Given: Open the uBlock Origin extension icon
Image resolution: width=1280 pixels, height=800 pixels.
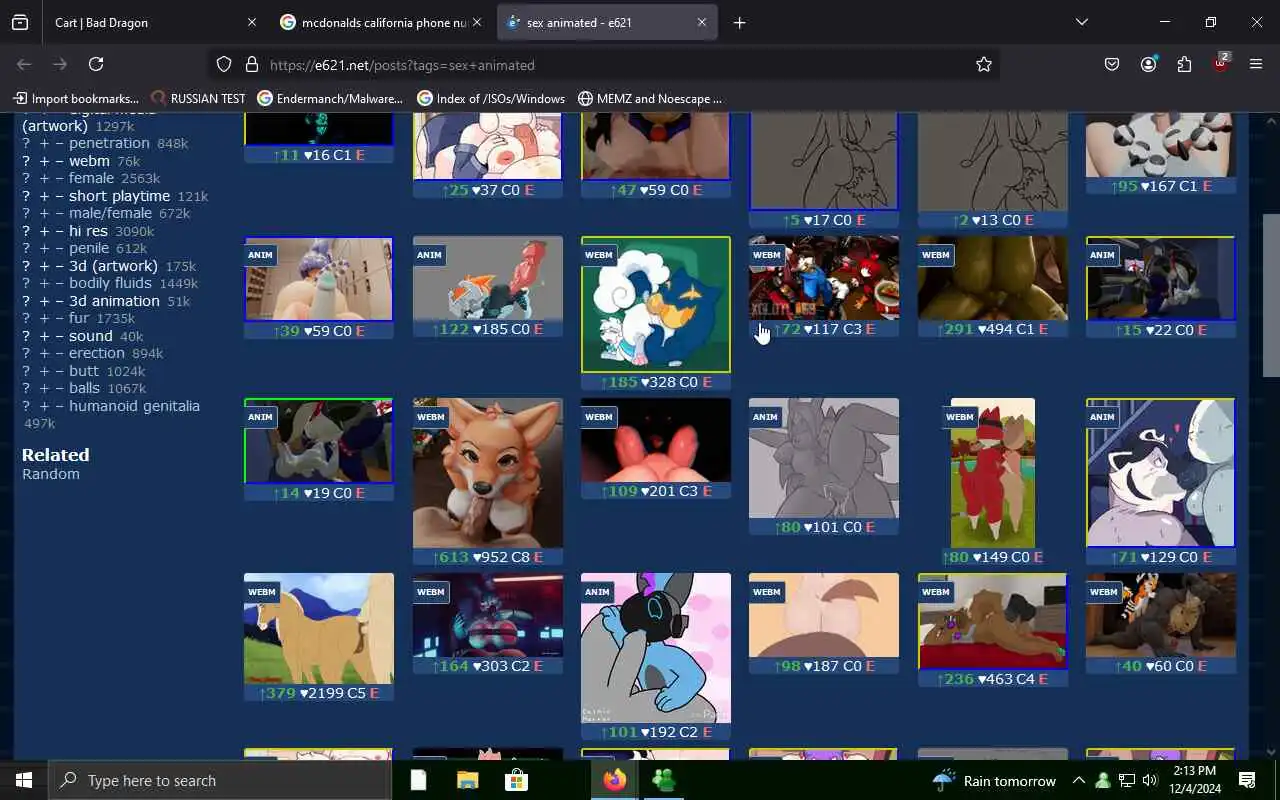Looking at the screenshot, I should (x=1220, y=64).
